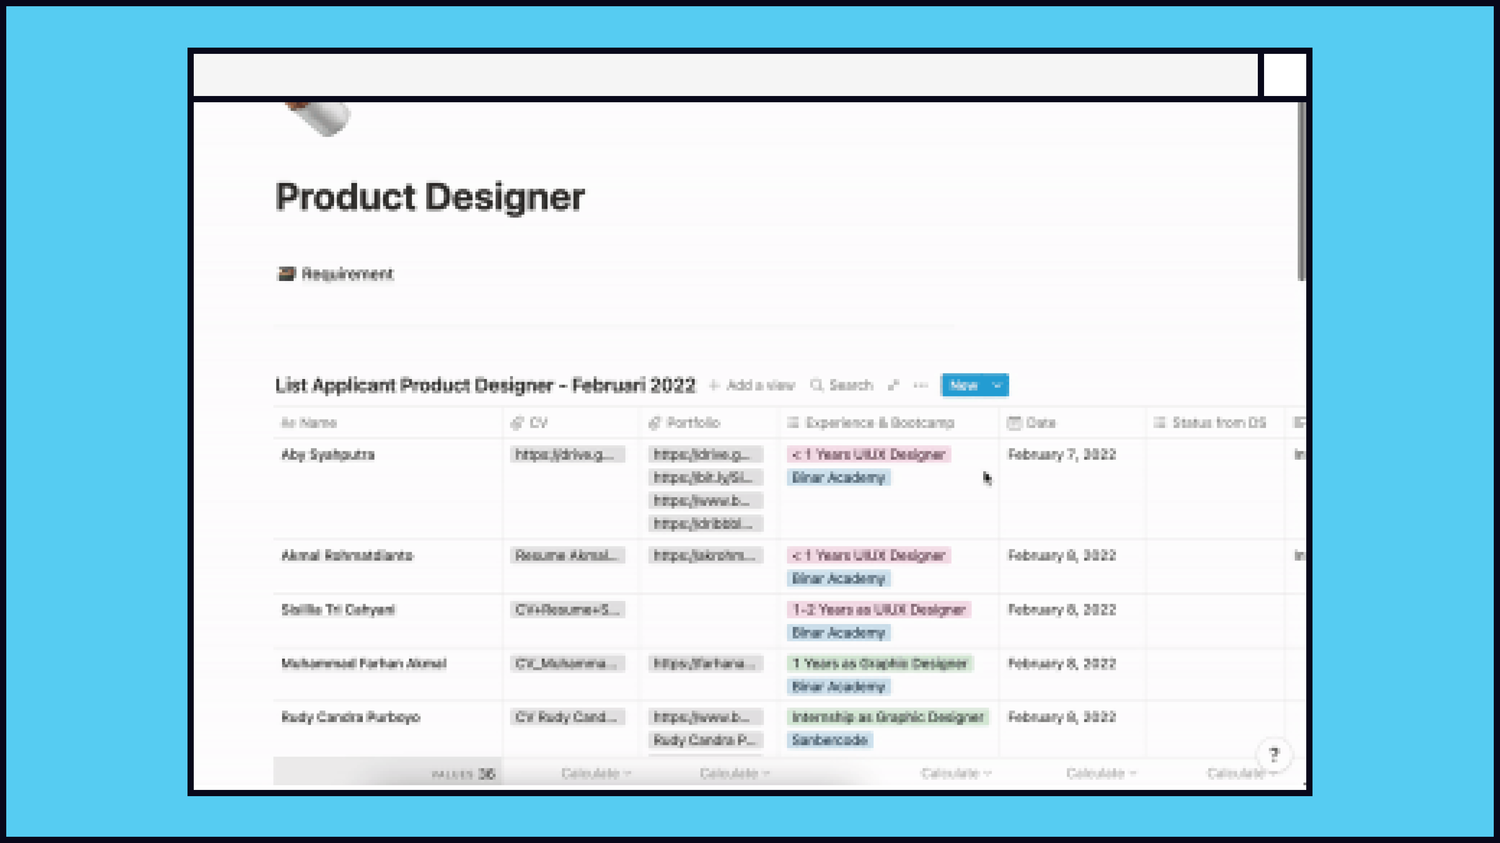Open Aby's dribbble portfolio link
The height and width of the screenshot is (843, 1500).
[705, 524]
